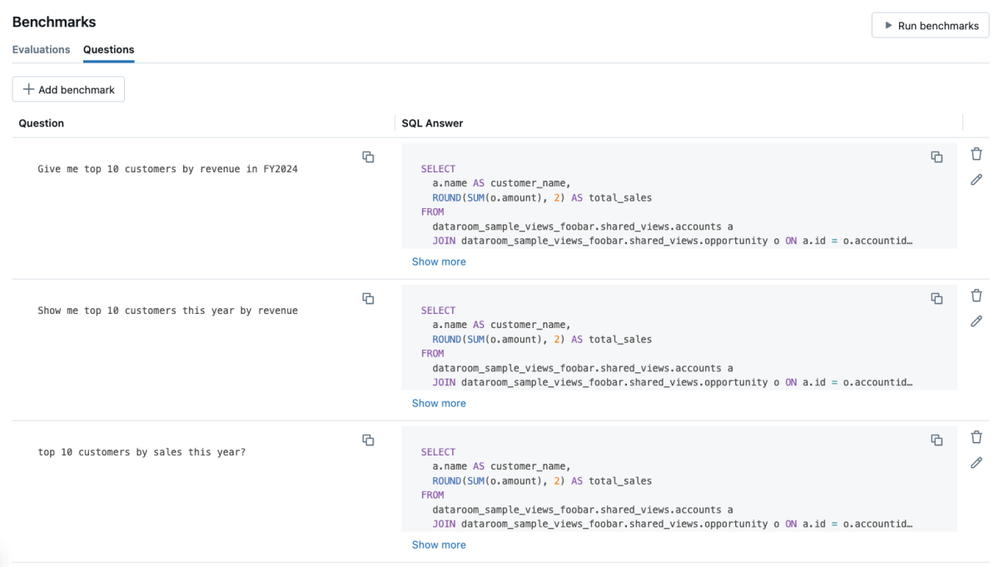Edit the FY2024 revenue benchmark
The image size is (999, 567).
(x=976, y=180)
